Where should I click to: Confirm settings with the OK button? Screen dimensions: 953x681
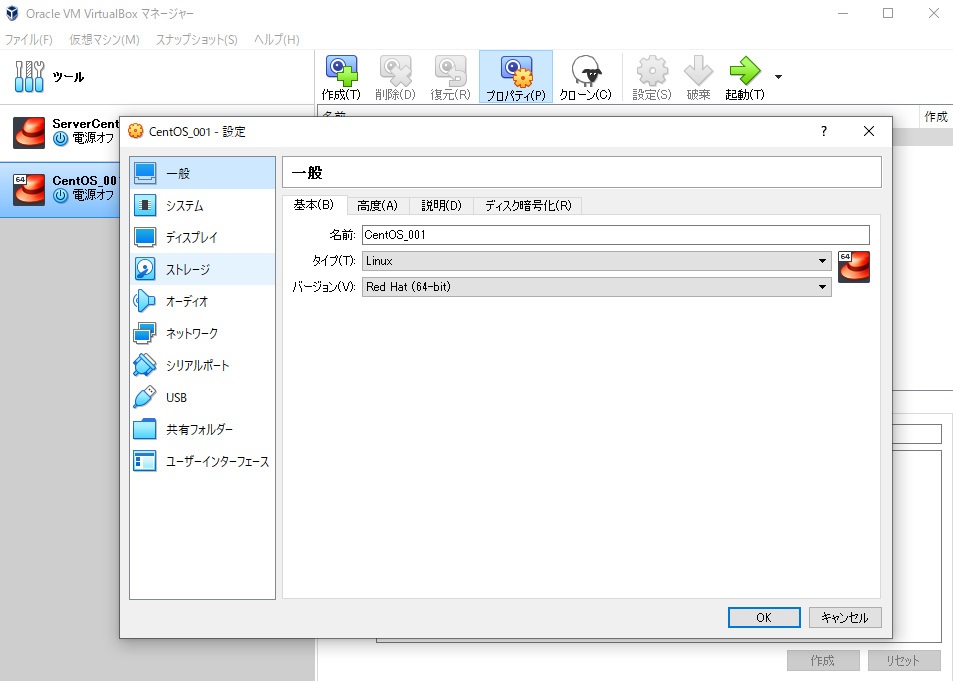pos(764,618)
